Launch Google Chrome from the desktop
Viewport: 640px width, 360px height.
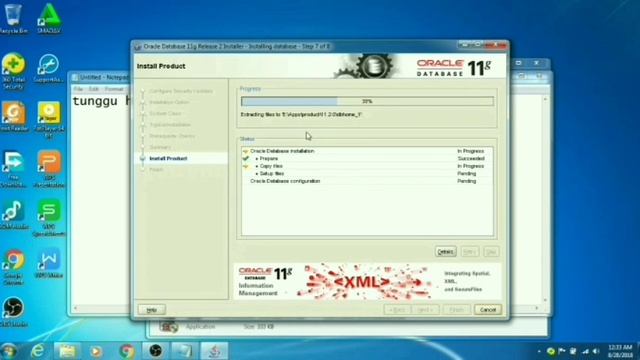point(14,267)
